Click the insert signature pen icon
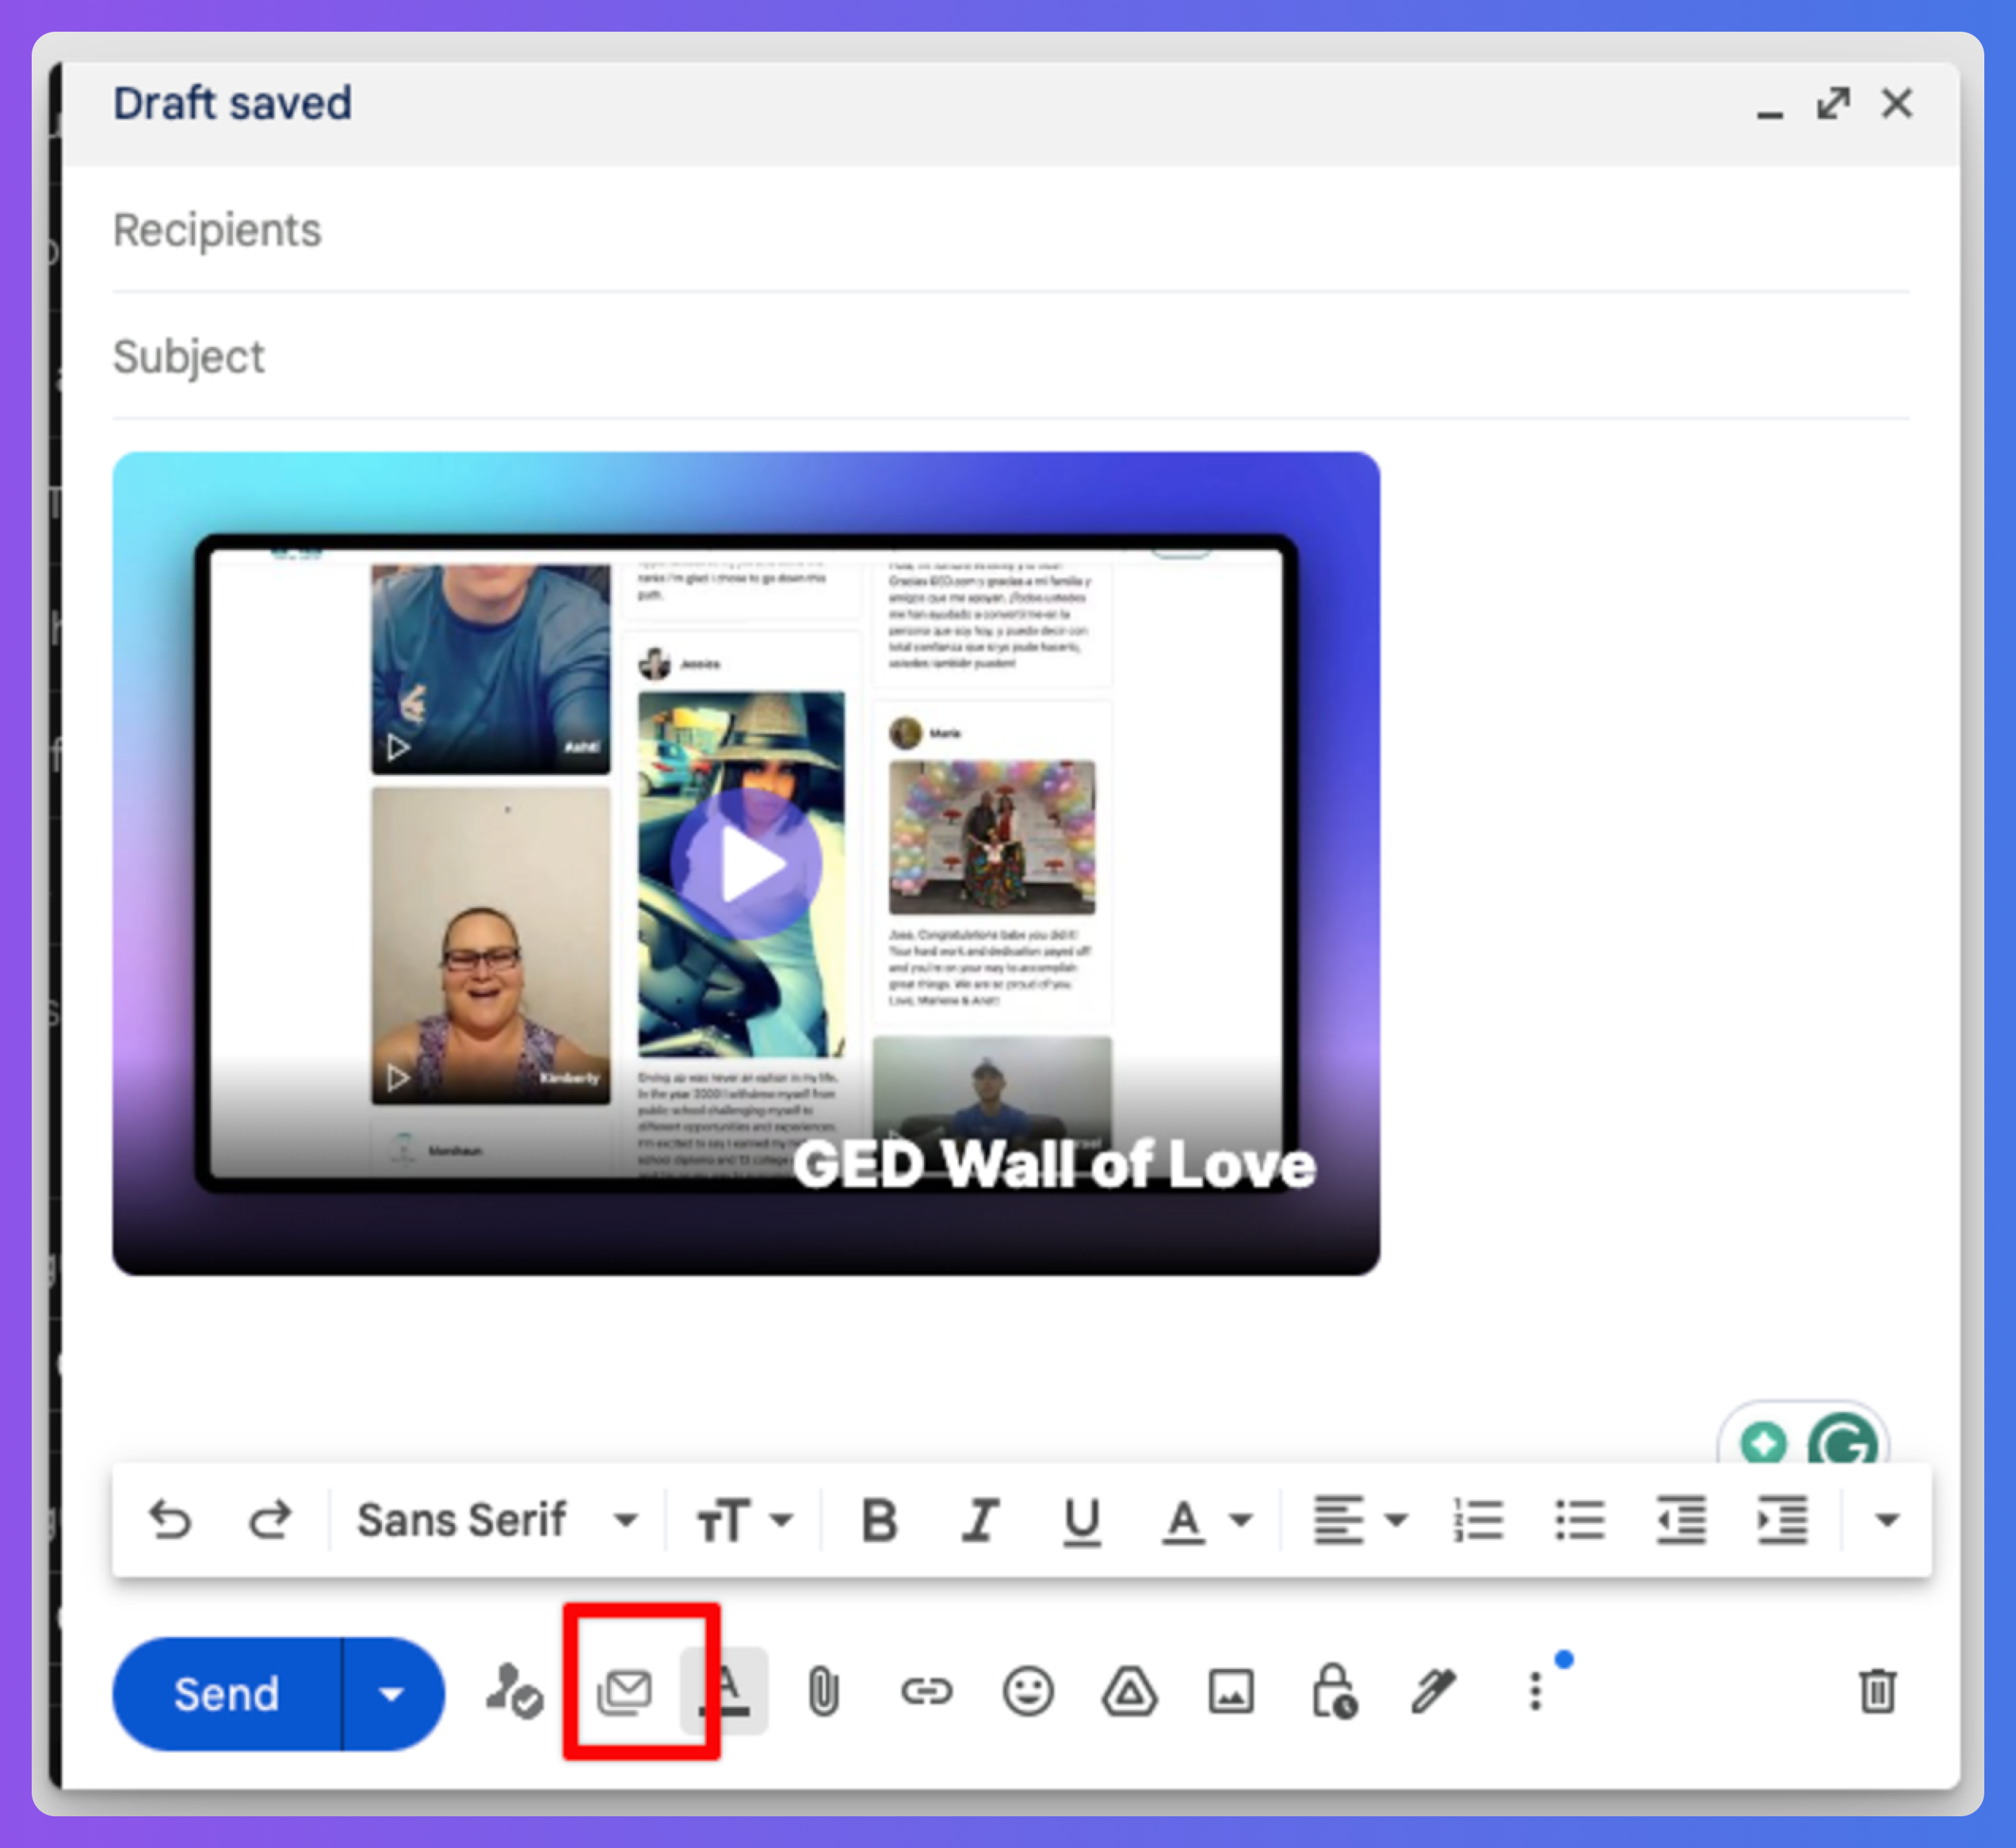Viewport: 2016px width, 1848px height. point(1433,1692)
